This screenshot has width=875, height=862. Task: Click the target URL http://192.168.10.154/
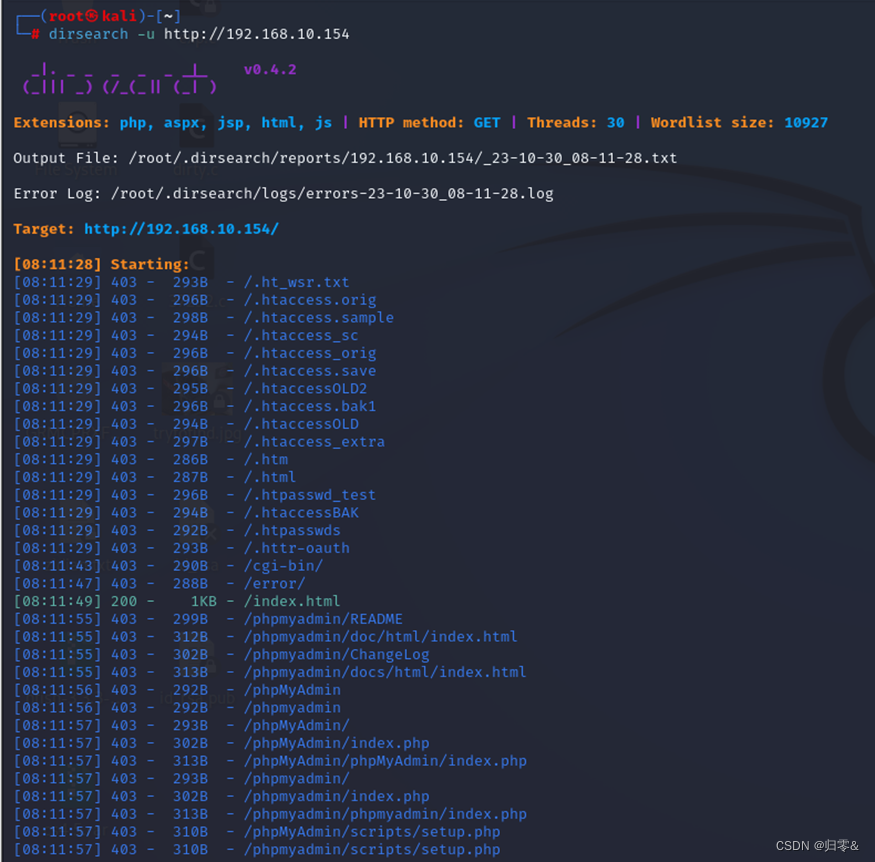(181, 228)
